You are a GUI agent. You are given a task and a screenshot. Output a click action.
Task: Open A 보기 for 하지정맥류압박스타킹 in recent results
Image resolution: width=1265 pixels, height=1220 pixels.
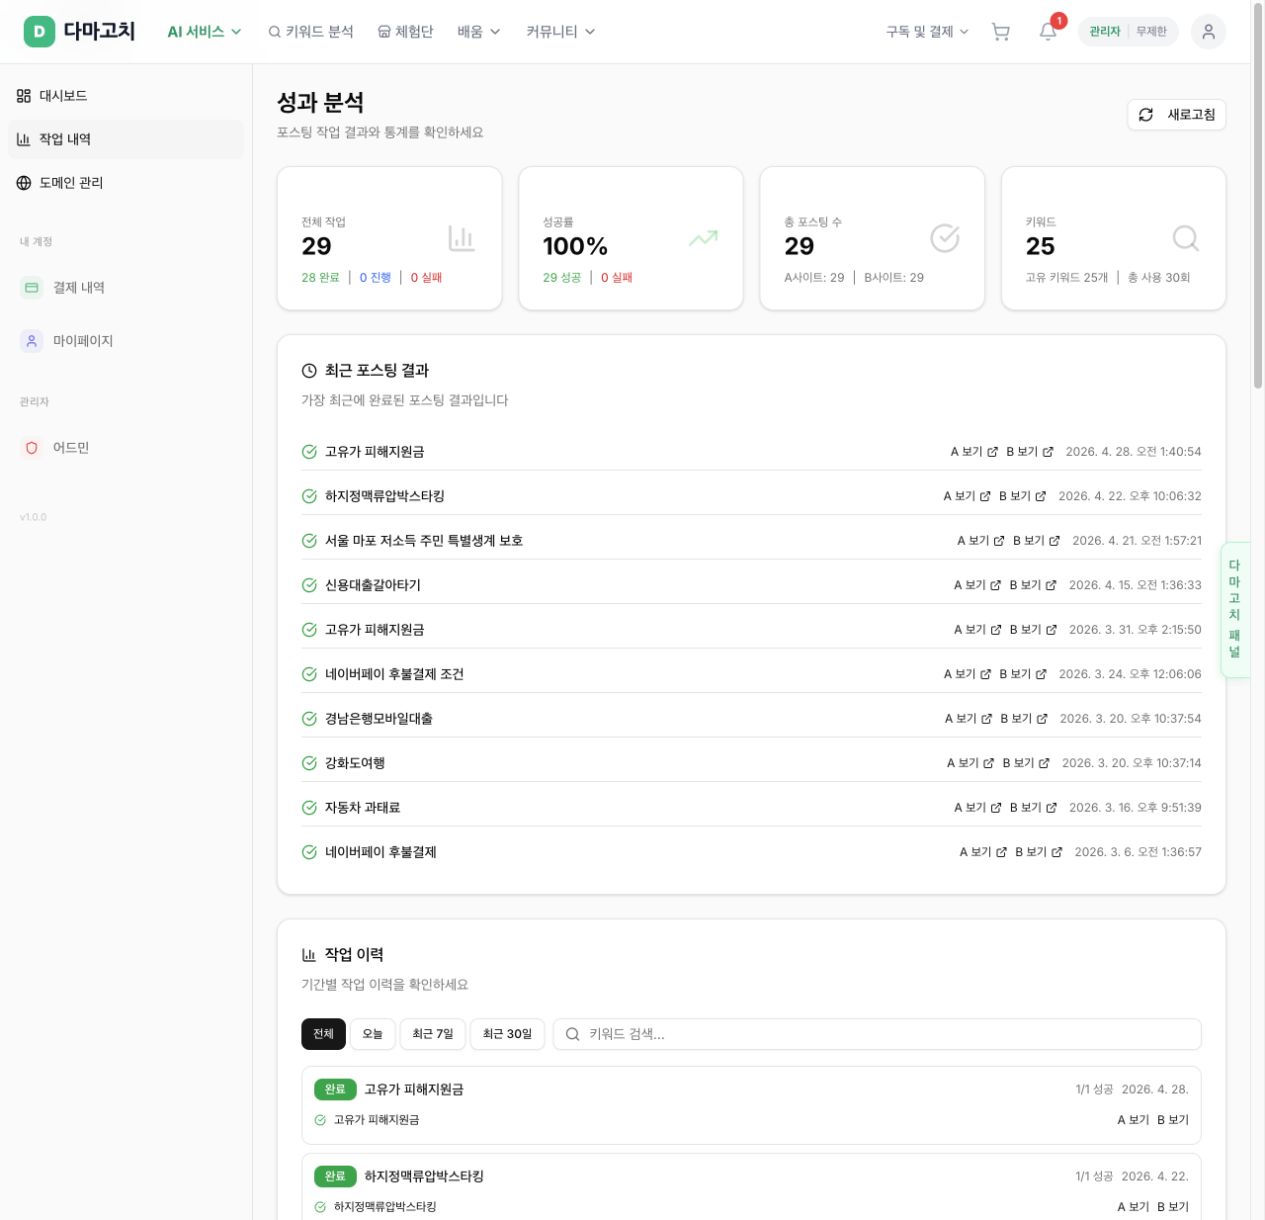pyautogui.click(x=966, y=496)
